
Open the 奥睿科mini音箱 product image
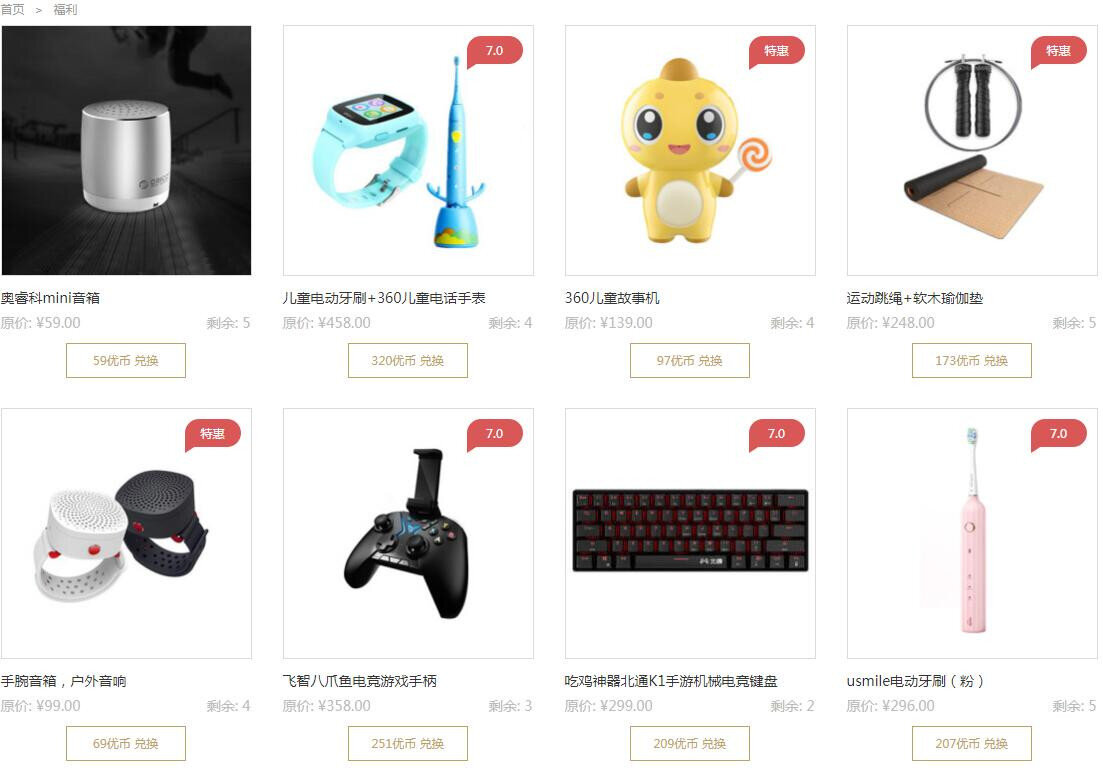tap(127, 150)
